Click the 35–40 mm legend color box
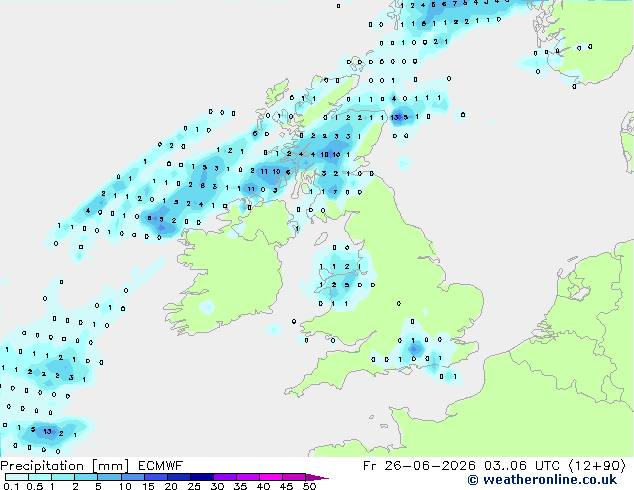634x490 pixels. coord(247,477)
